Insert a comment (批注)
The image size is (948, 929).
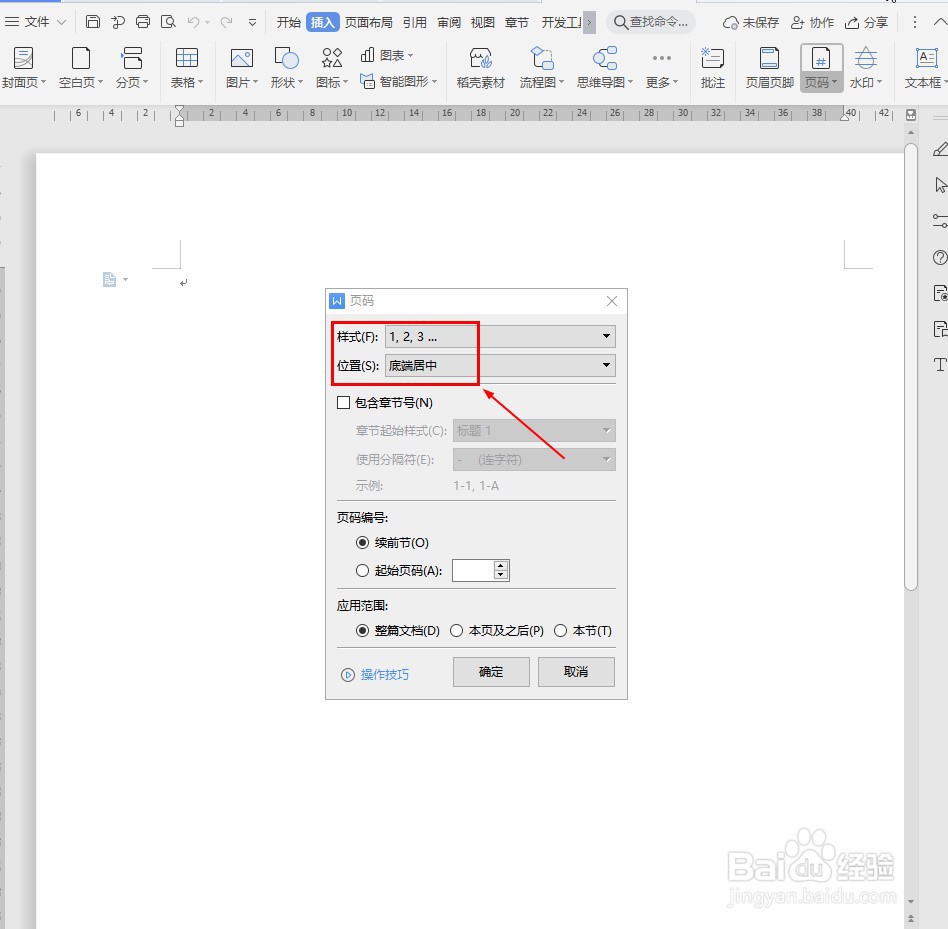(712, 68)
